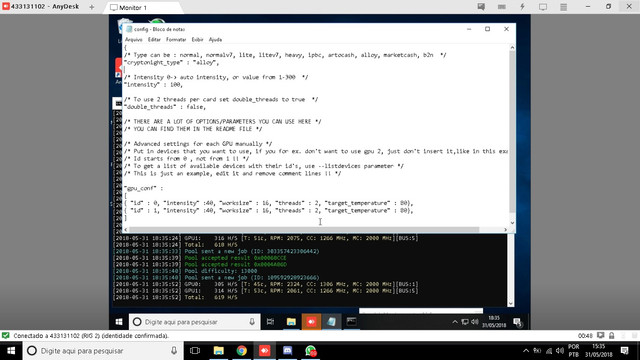Screen dimensions: 640x360
Task: Open the AnyDesk keyboard settings icon
Action: pyautogui.click(x=502, y=7)
